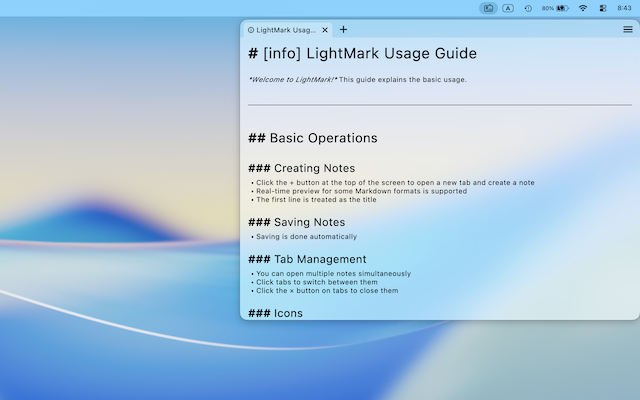Click the 'Saving is done automatically' bullet
Screen dimensions: 640x400
coord(306,237)
